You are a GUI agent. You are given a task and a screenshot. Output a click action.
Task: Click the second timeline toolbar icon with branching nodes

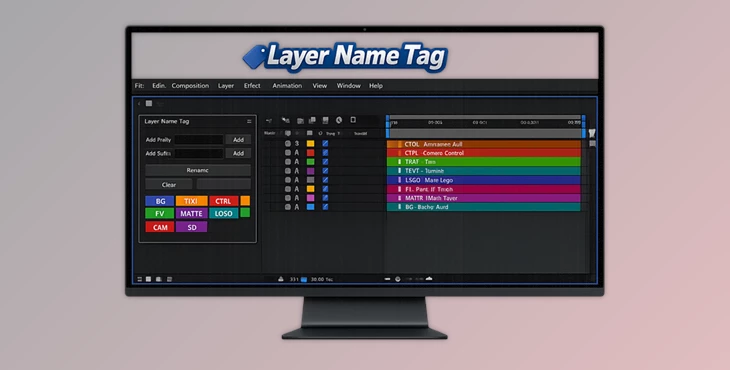coord(286,121)
